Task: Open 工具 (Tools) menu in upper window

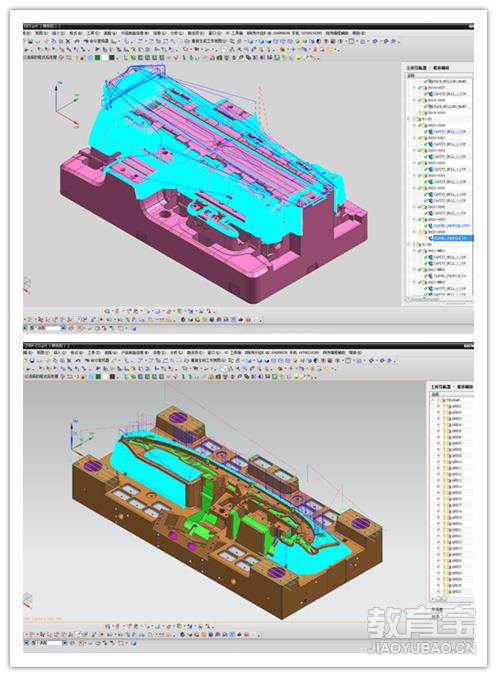Action: click(x=92, y=33)
